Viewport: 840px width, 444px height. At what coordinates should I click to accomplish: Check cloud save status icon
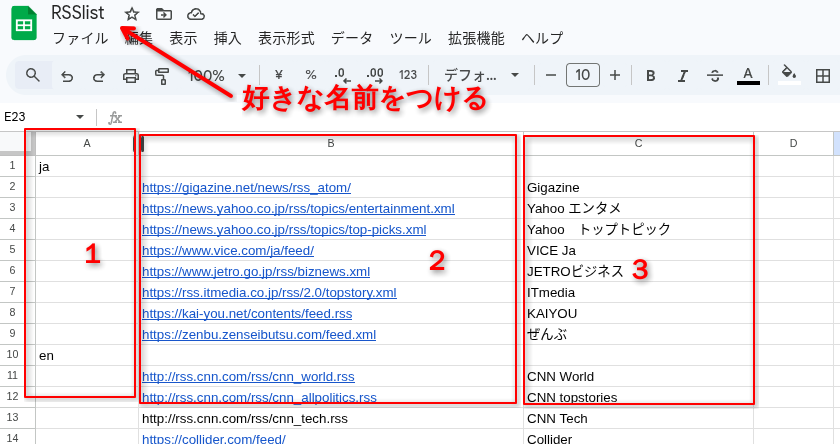point(196,14)
